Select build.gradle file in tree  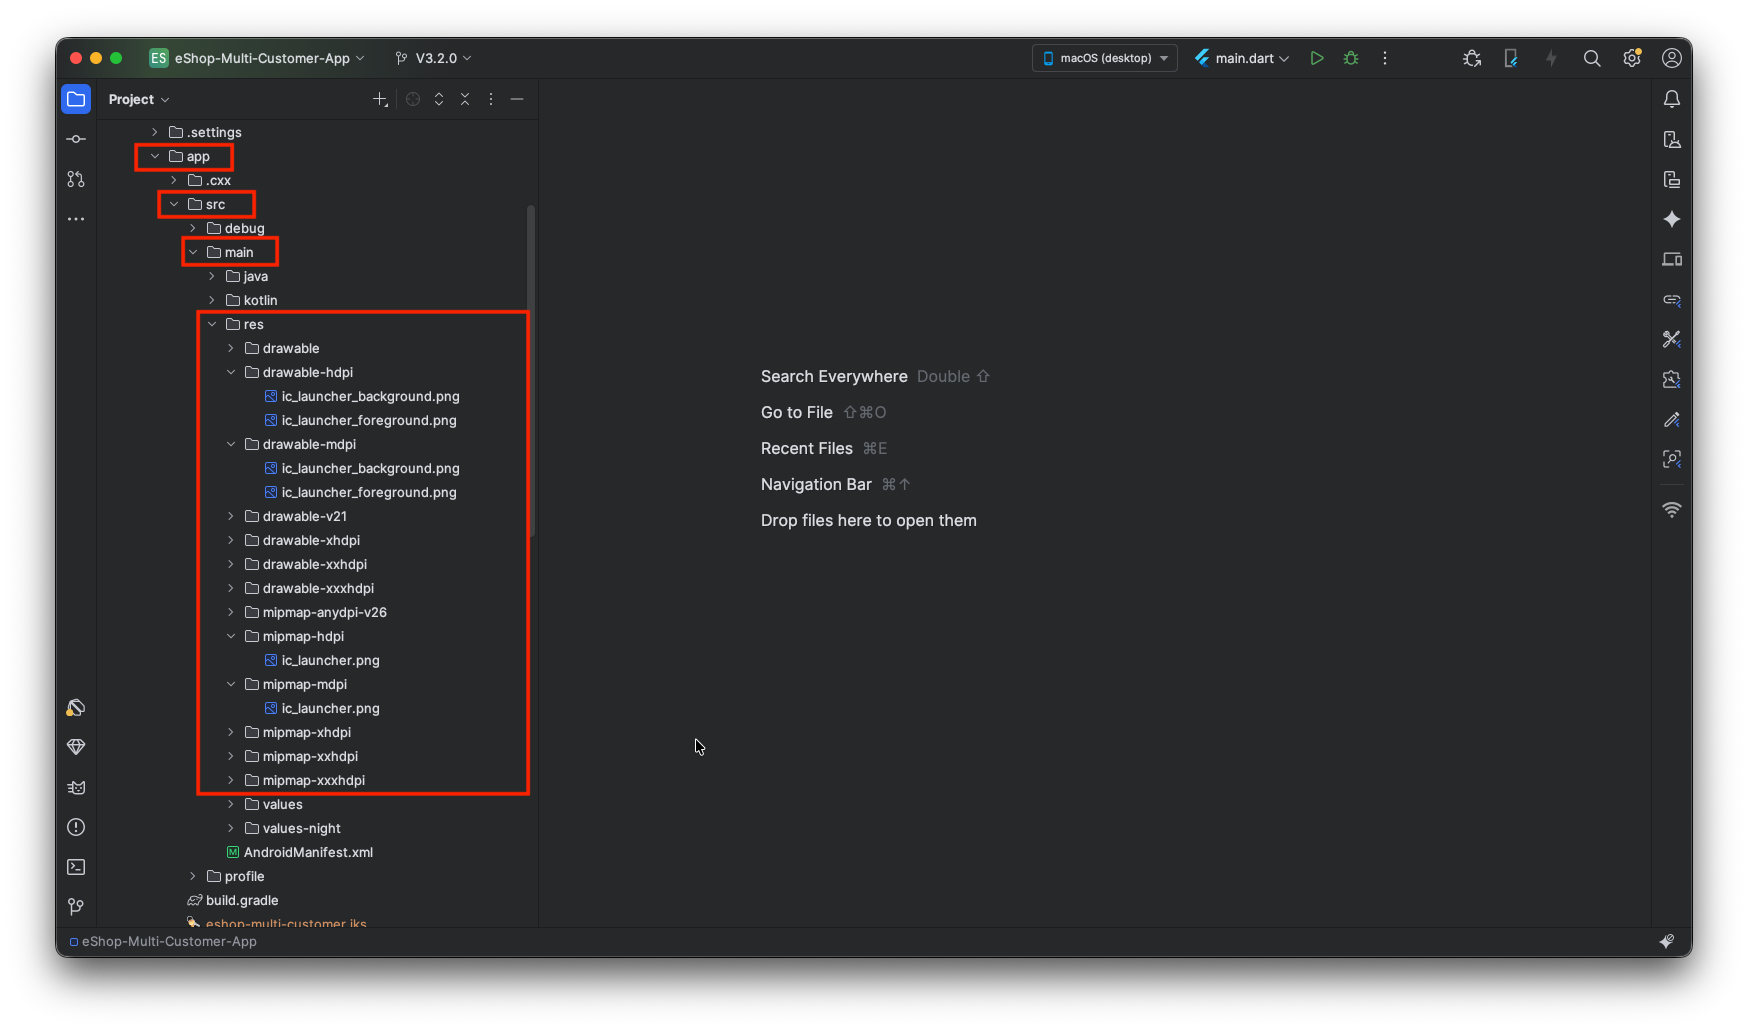click(242, 900)
